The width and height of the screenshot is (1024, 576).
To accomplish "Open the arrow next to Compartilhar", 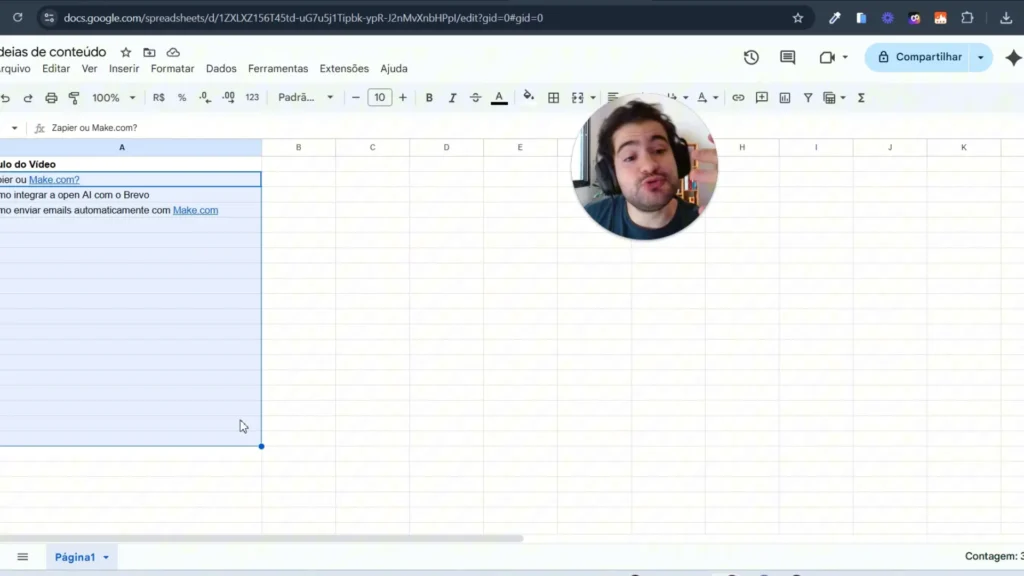I will pyautogui.click(x=980, y=58).
